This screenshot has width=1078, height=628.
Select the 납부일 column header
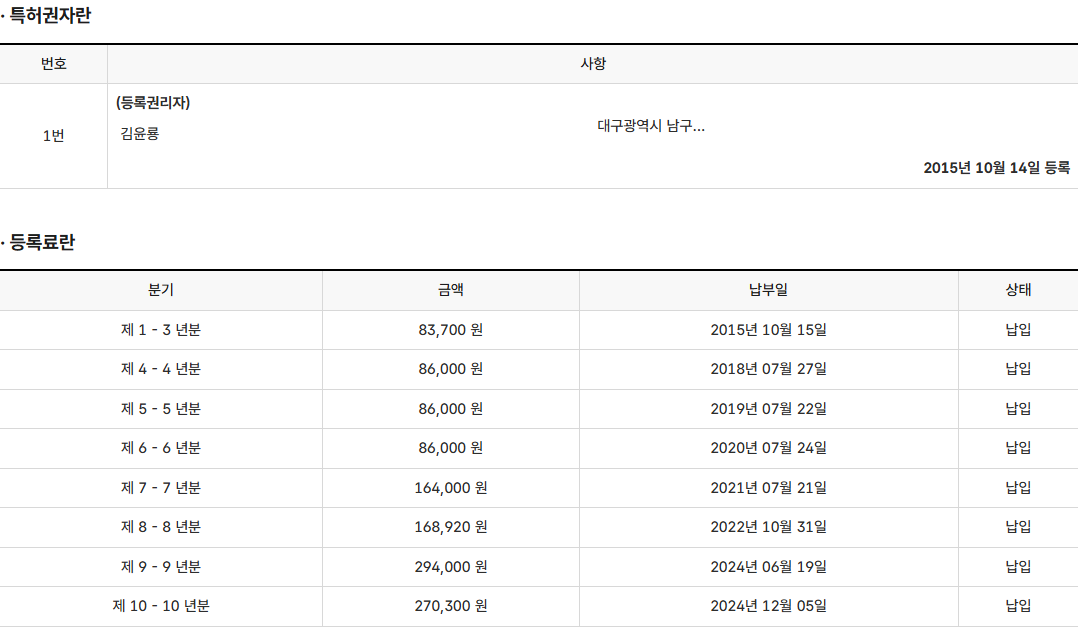(768, 291)
